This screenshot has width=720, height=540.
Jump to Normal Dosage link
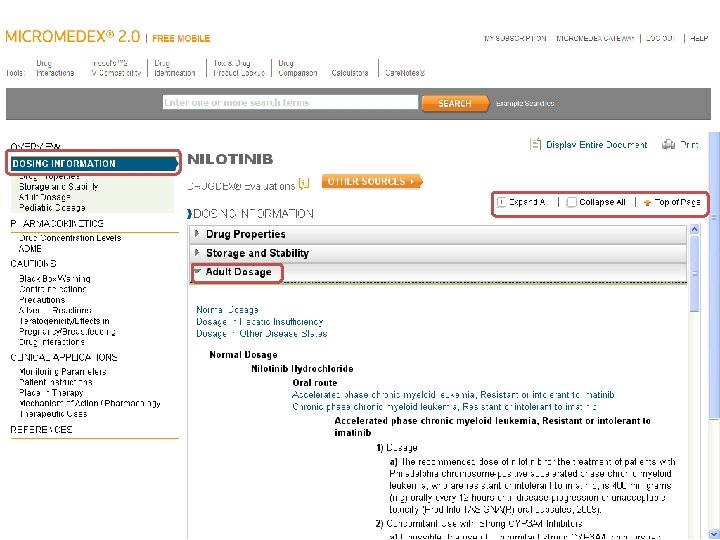tap(227, 310)
